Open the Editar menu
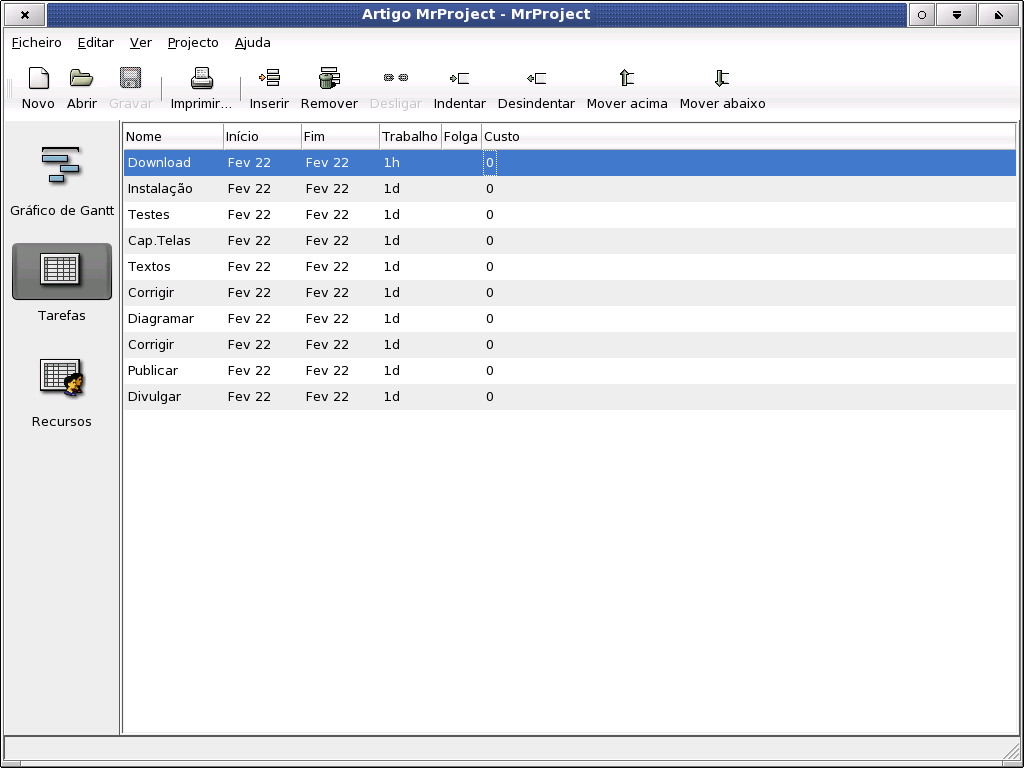The height and width of the screenshot is (768, 1024). pyautogui.click(x=95, y=42)
